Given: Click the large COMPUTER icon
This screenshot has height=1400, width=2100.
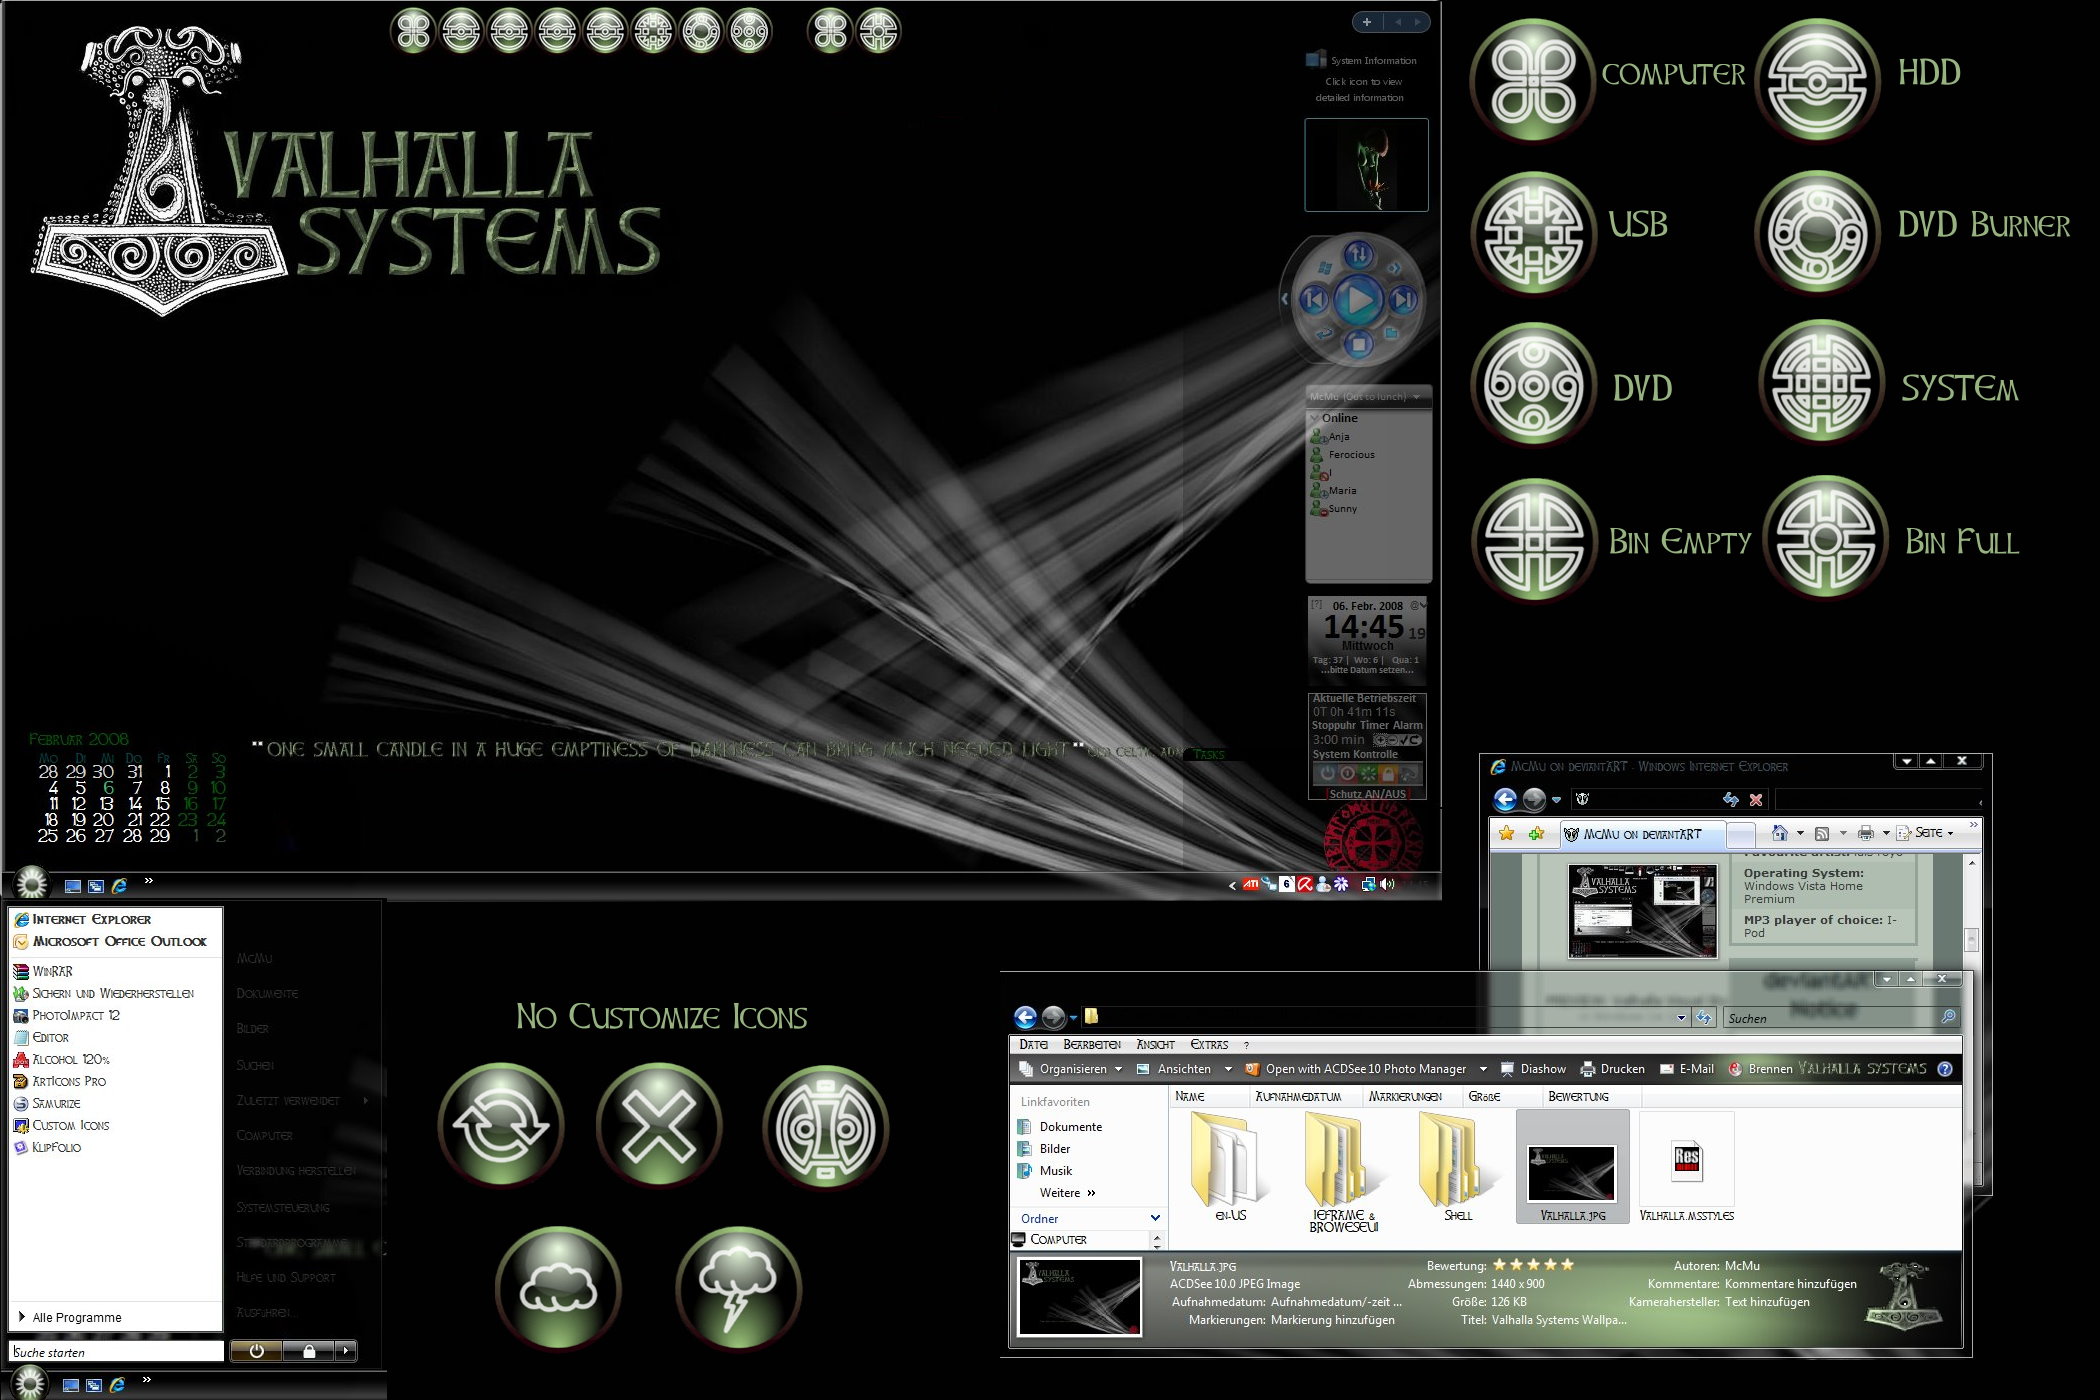Looking at the screenshot, I should pyautogui.click(x=1532, y=79).
